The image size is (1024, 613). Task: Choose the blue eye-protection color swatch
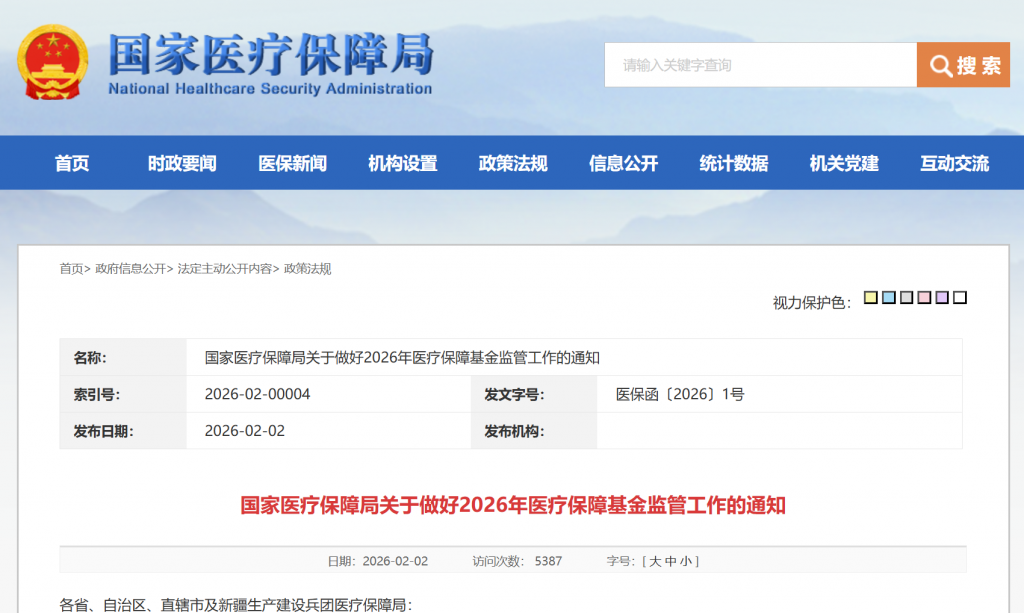click(x=889, y=298)
